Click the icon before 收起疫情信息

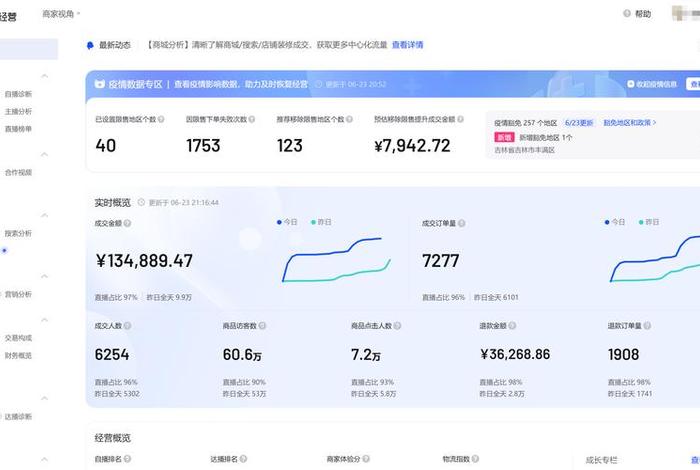tap(630, 84)
